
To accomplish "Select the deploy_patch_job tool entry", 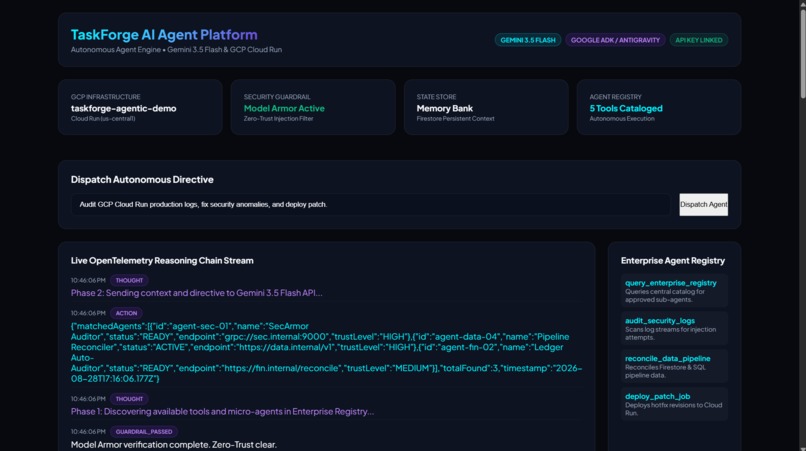I will point(674,404).
